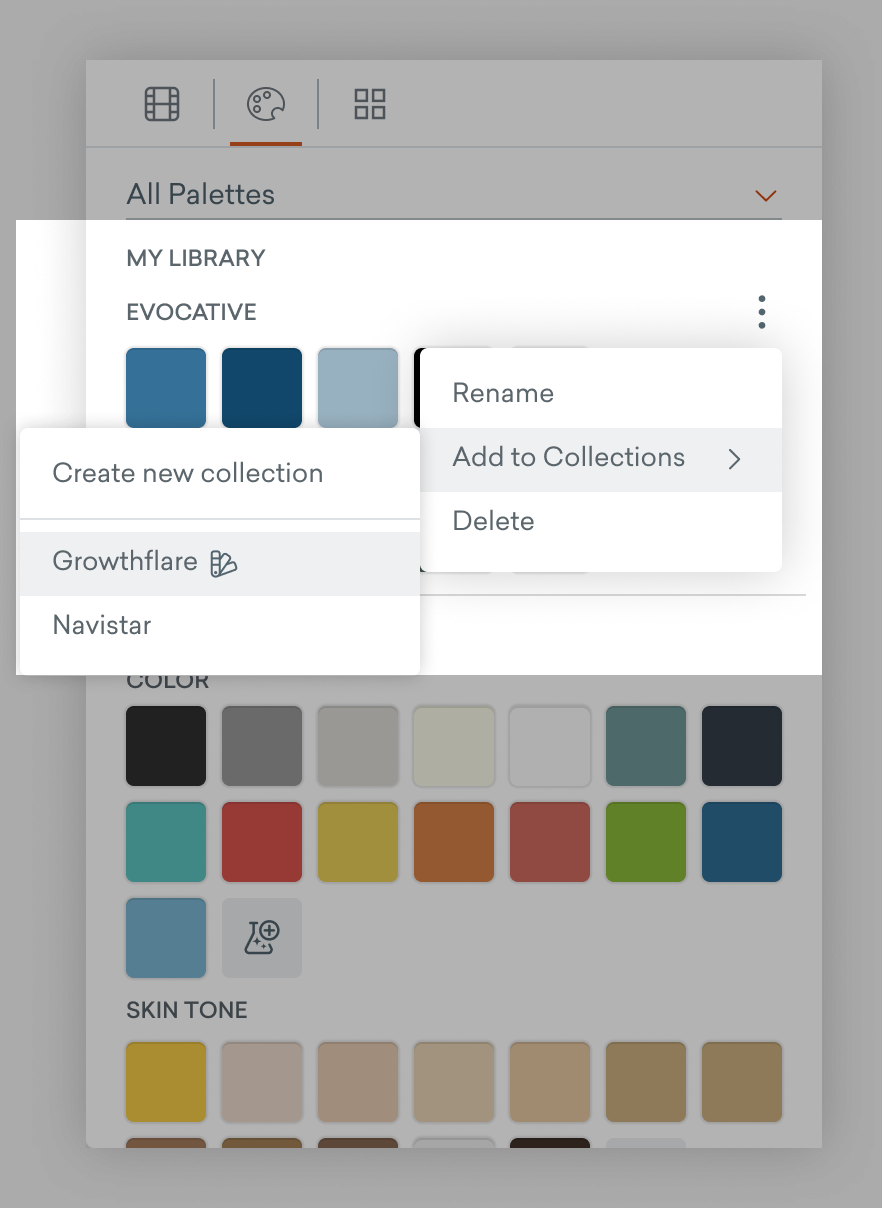This screenshot has height=1208, width=882.
Task: Select the dark navy swatch in EVOCATIVE
Action: 261,387
